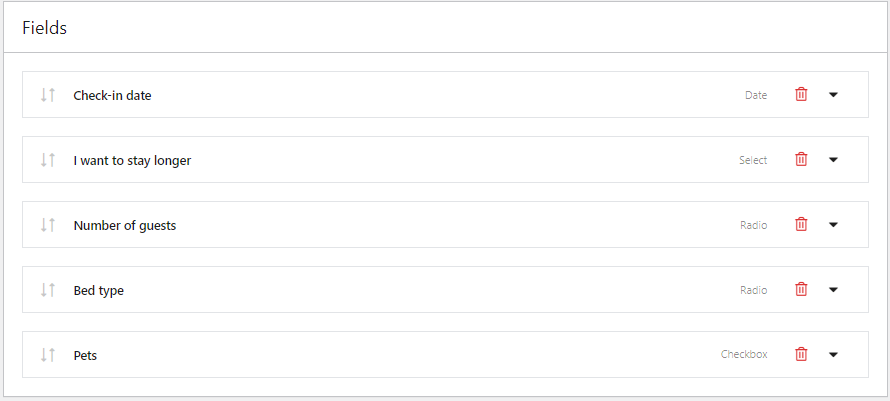Click sort handle for I want to stay longer

coord(48,160)
